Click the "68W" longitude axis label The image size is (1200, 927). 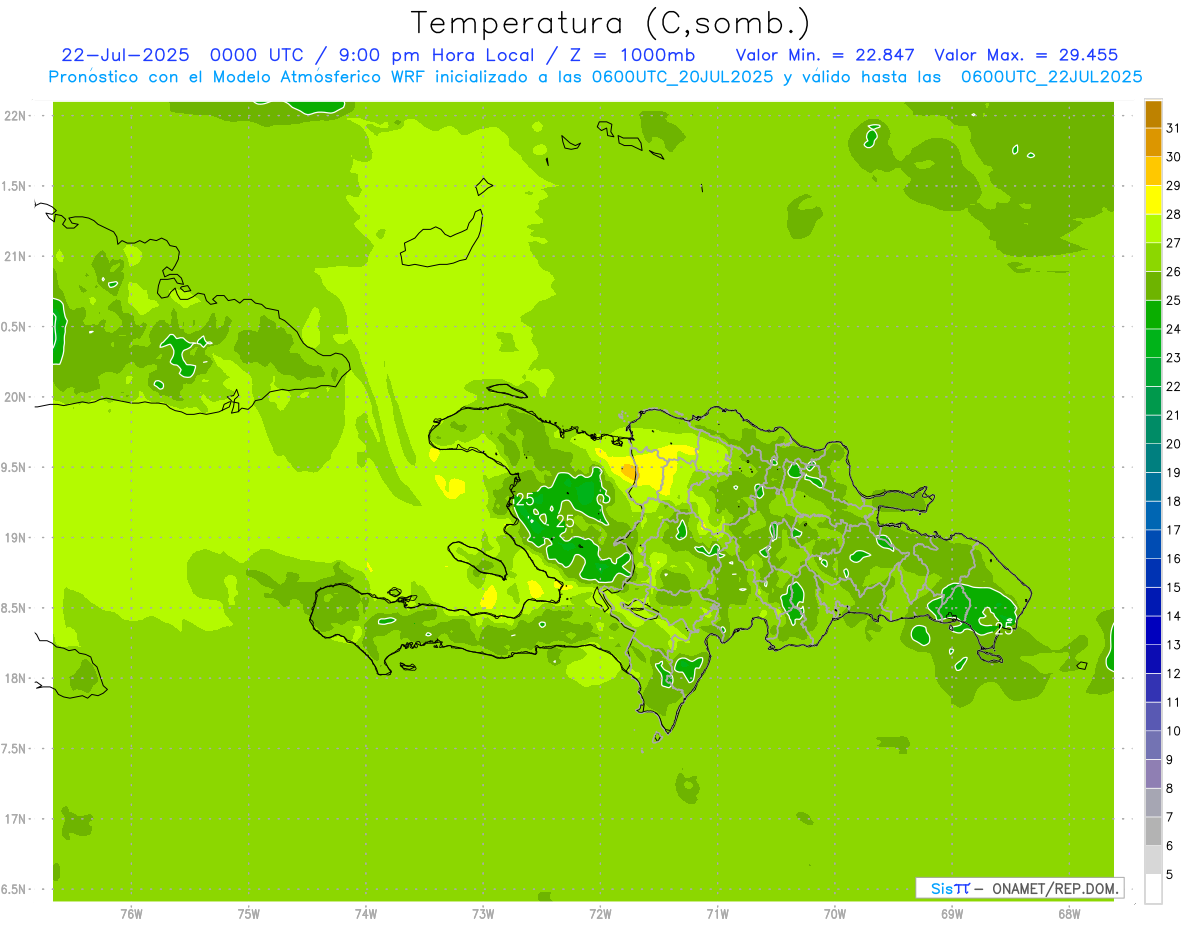coord(1069,914)
